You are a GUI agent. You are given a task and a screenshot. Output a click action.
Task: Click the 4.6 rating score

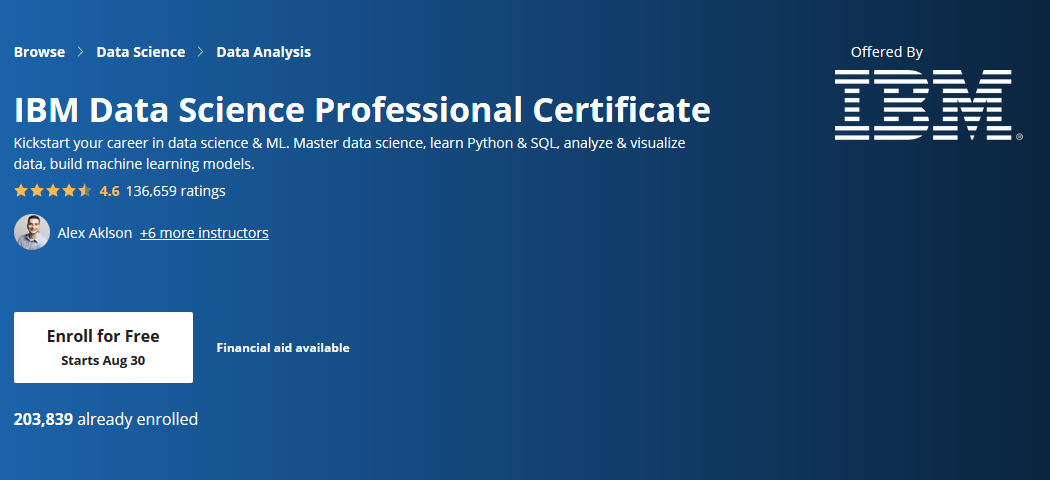109,191
